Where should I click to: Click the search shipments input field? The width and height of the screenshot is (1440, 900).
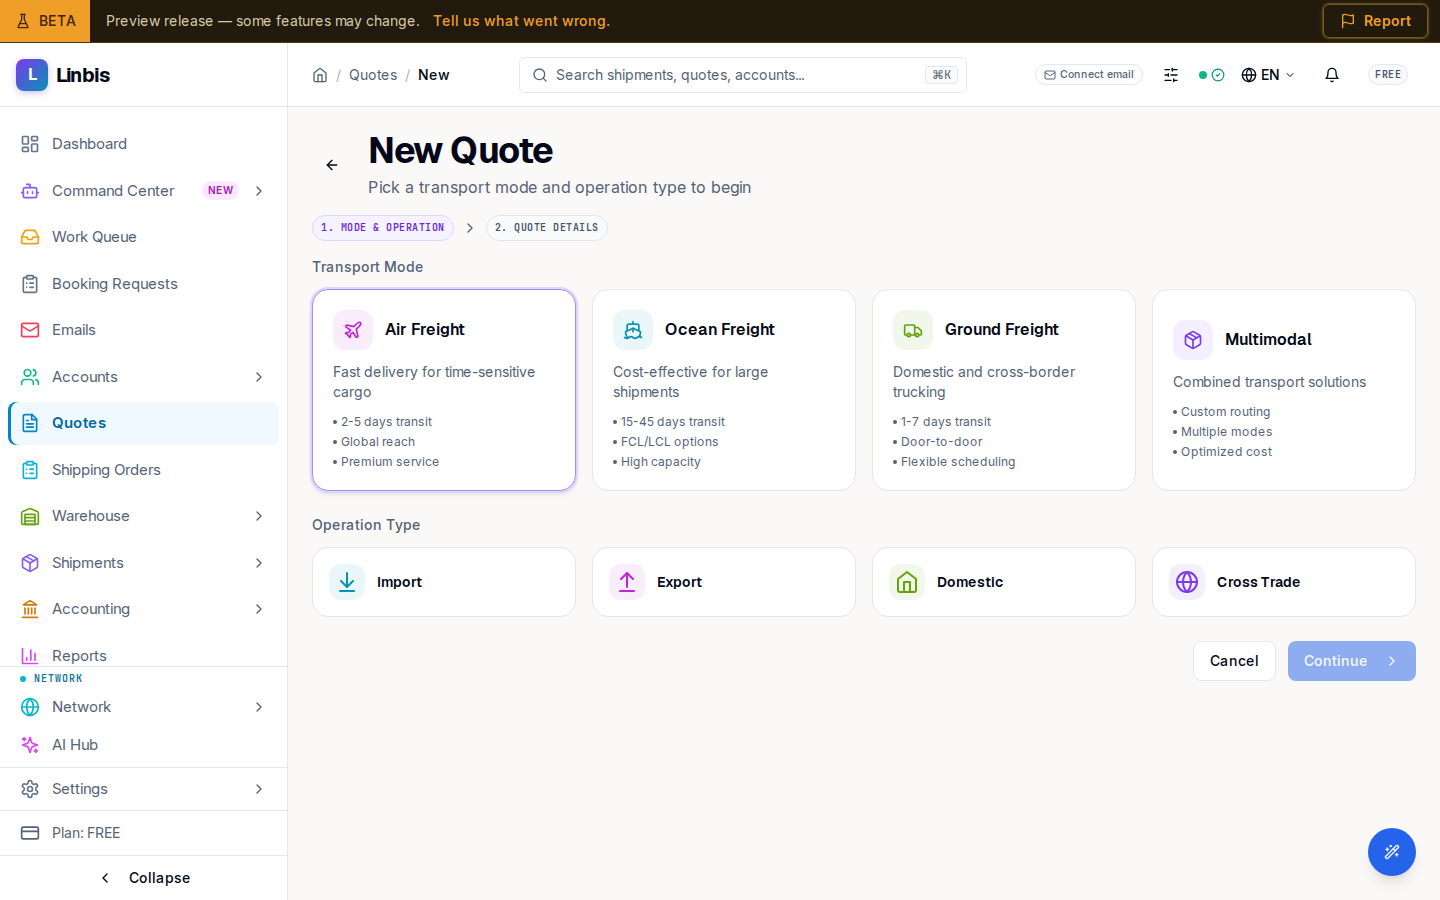743,75
